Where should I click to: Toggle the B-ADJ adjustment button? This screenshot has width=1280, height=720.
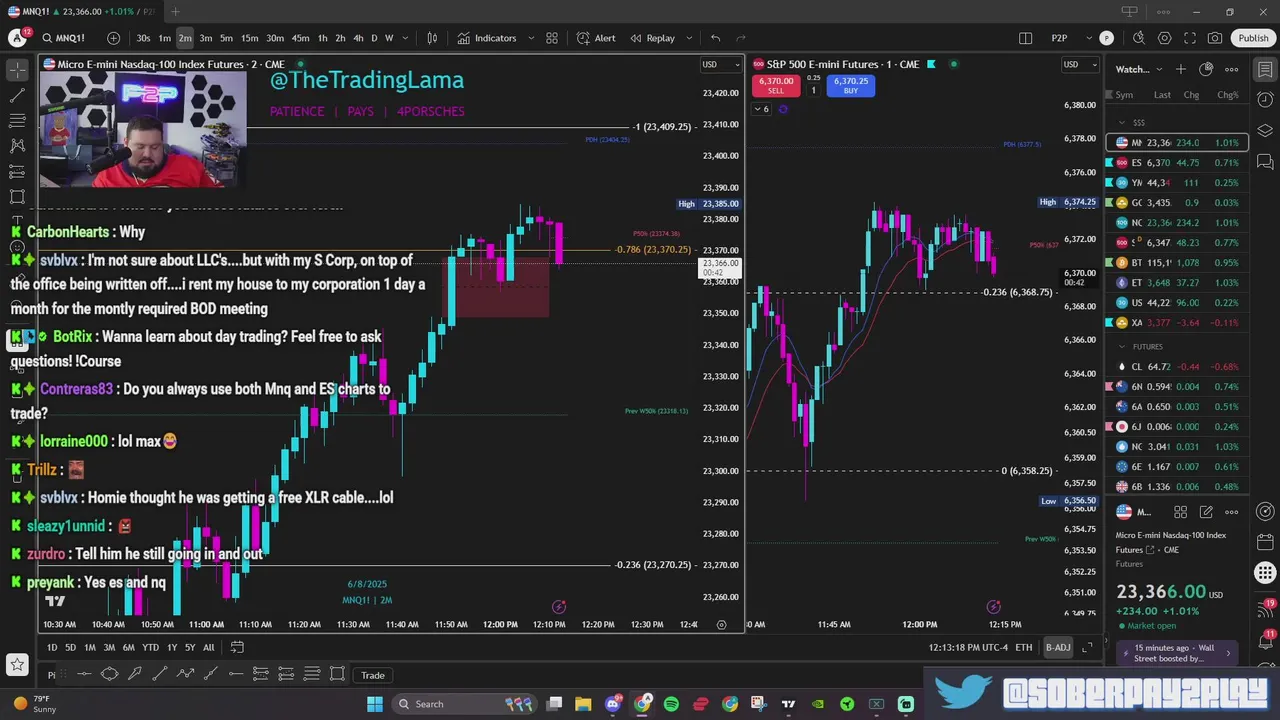point(1058,647)
